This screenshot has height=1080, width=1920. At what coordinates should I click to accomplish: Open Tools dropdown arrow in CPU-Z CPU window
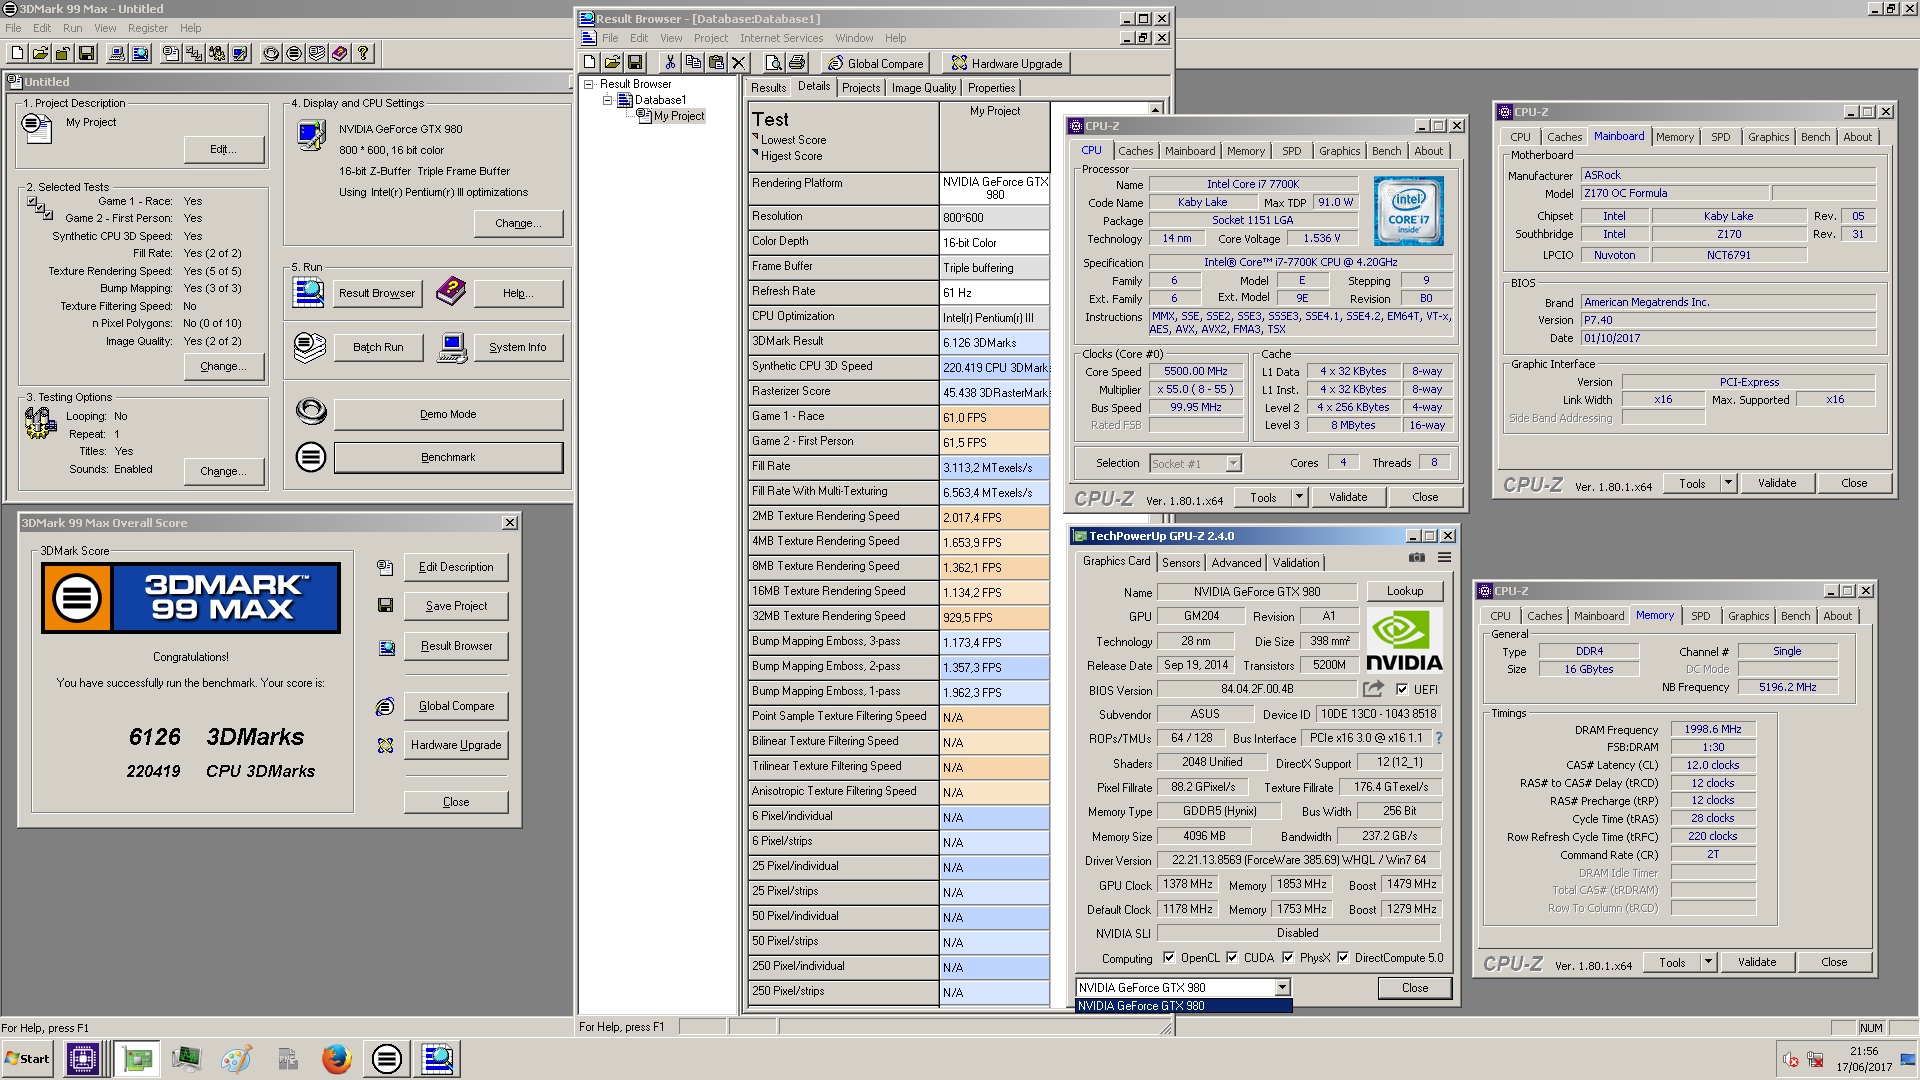1299,497
